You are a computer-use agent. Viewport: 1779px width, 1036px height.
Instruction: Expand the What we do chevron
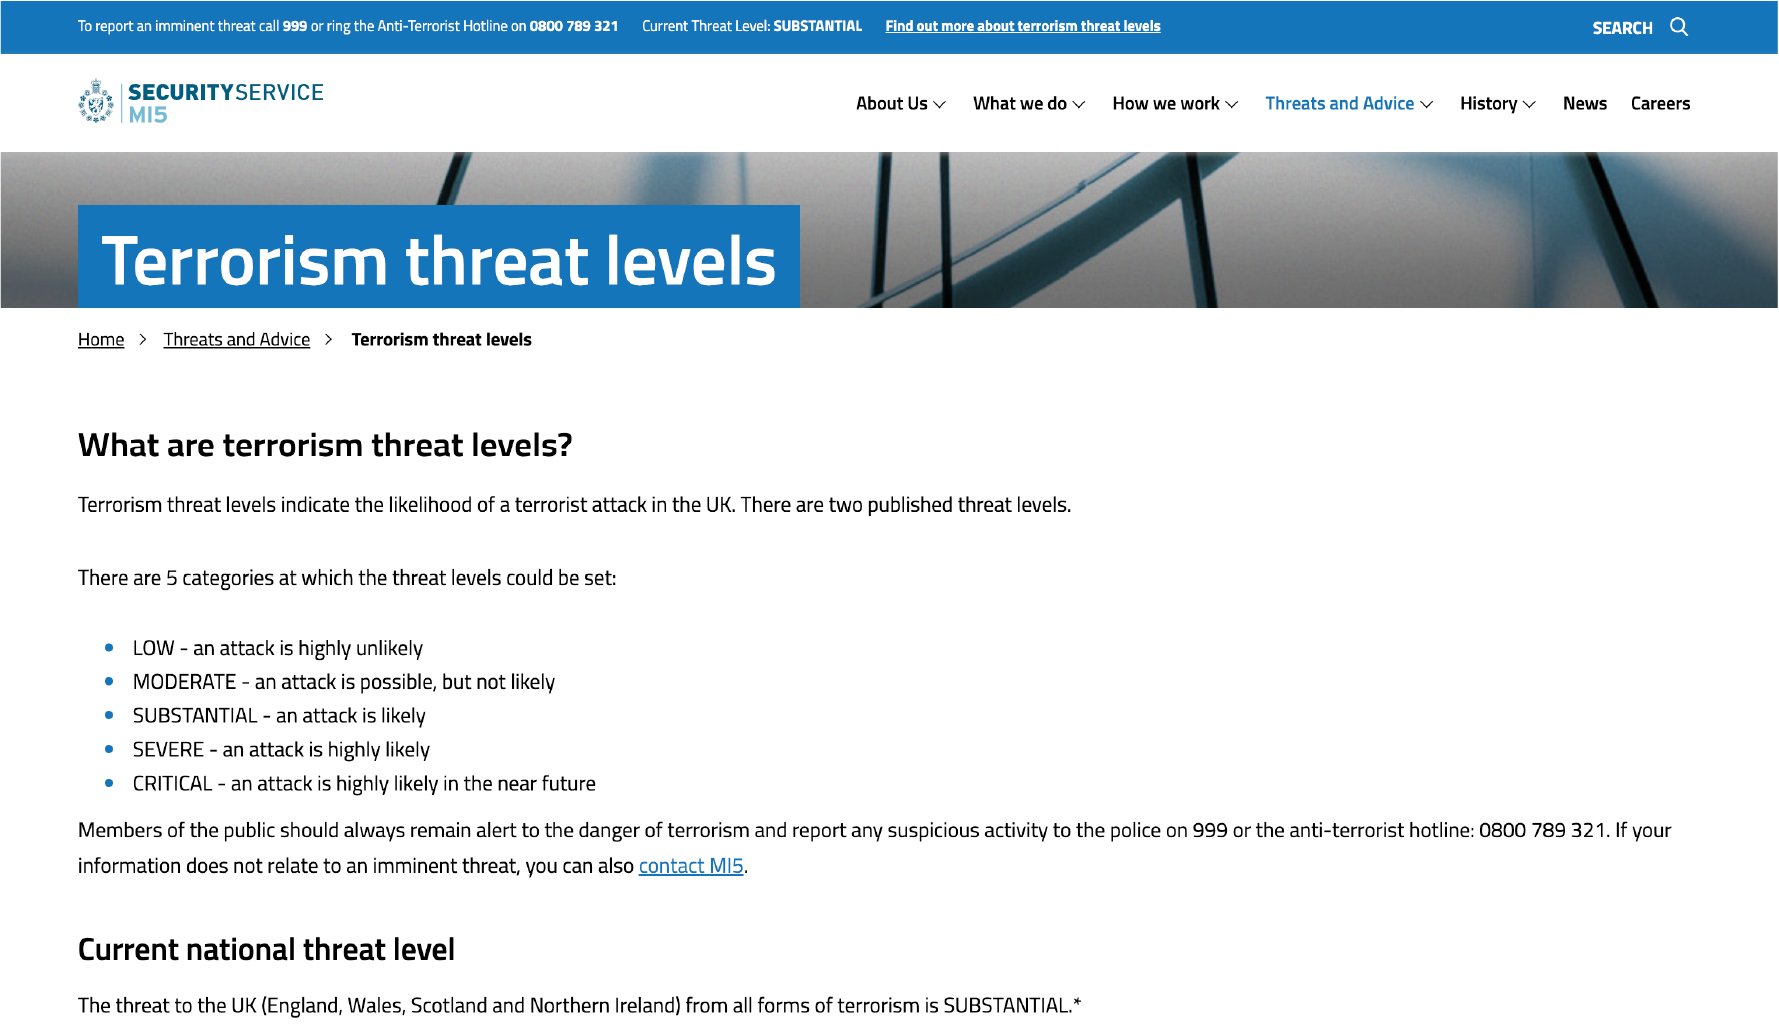(x=1079, y=104)
